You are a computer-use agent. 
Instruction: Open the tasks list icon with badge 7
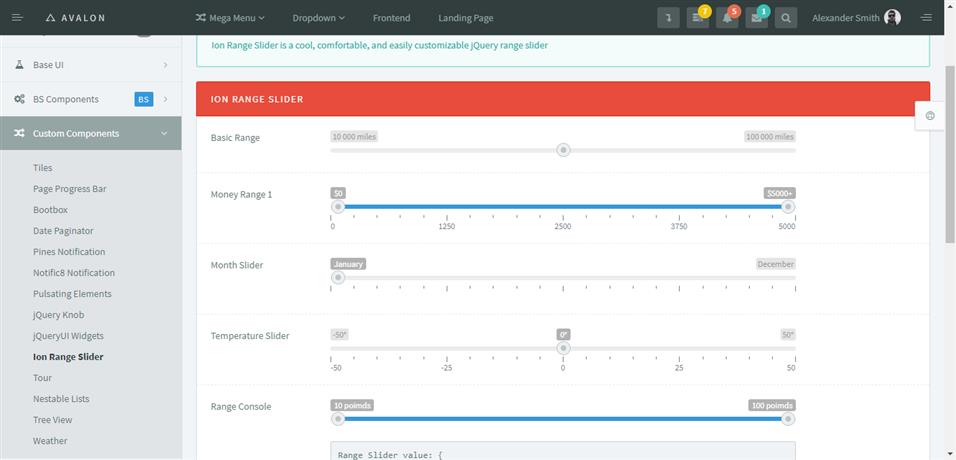click(697, 18)
